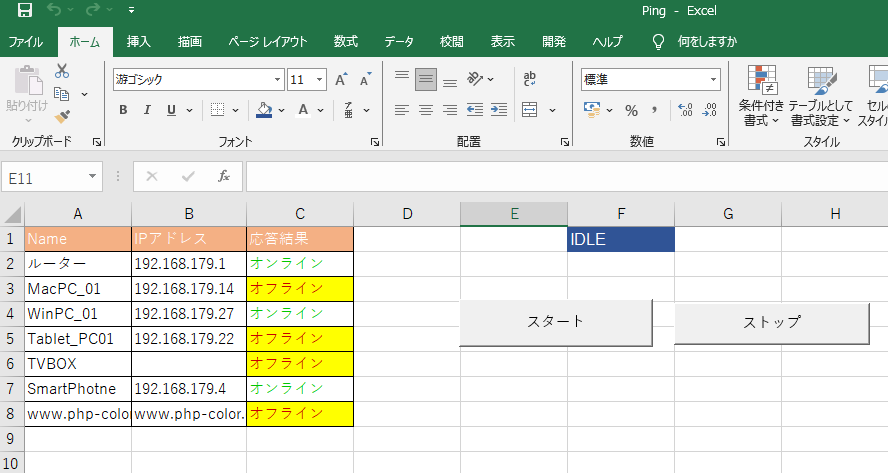Open the データ ribbon tab
Image resolution: width=888 pixels, height=473 pixels.
399,42
